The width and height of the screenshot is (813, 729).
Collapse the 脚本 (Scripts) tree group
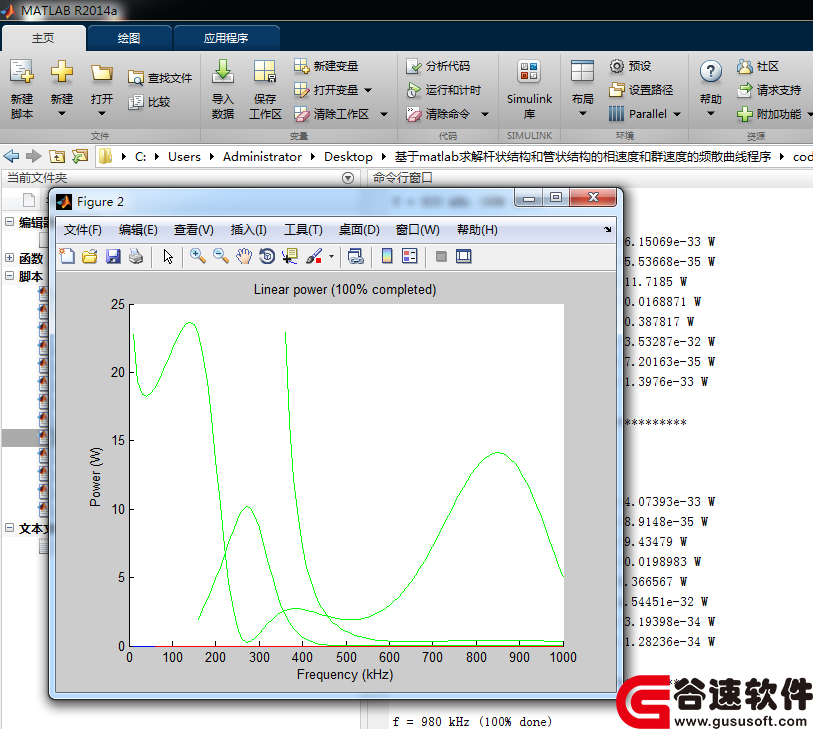[x=9, y=275]
